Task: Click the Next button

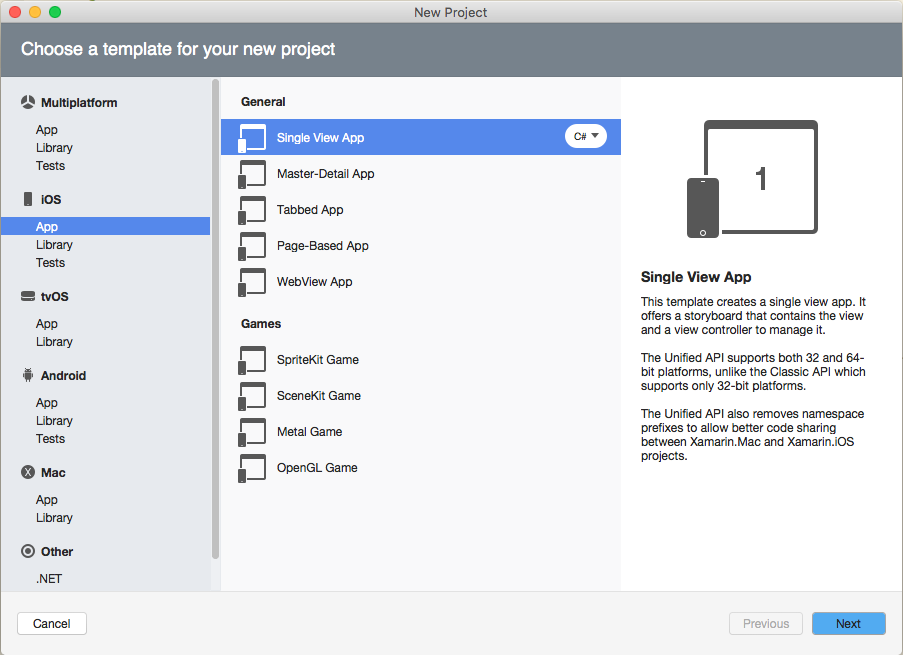Action: point(848,623)
